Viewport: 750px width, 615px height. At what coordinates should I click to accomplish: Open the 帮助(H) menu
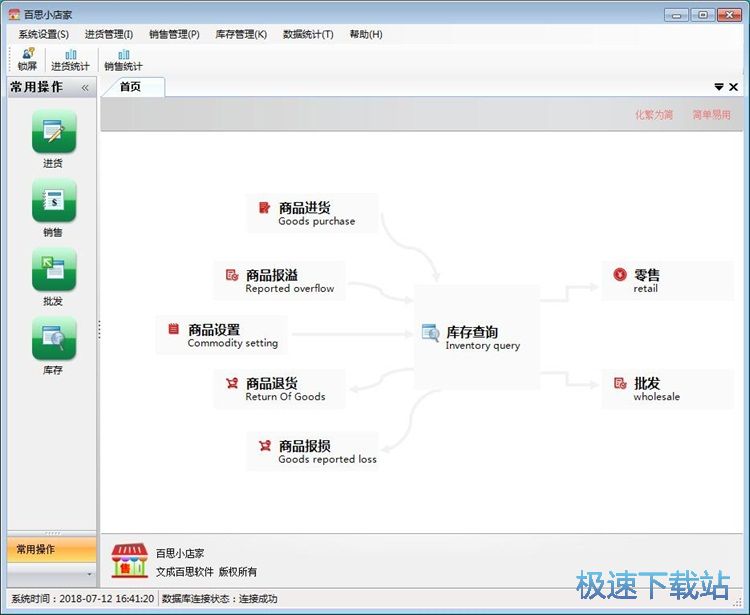click(366, 34)
